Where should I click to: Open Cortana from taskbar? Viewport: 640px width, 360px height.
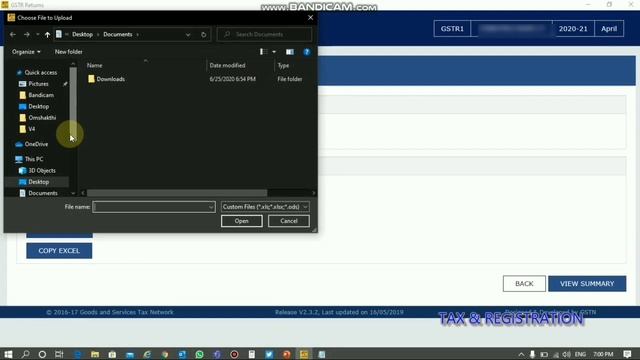click(42, 354)
